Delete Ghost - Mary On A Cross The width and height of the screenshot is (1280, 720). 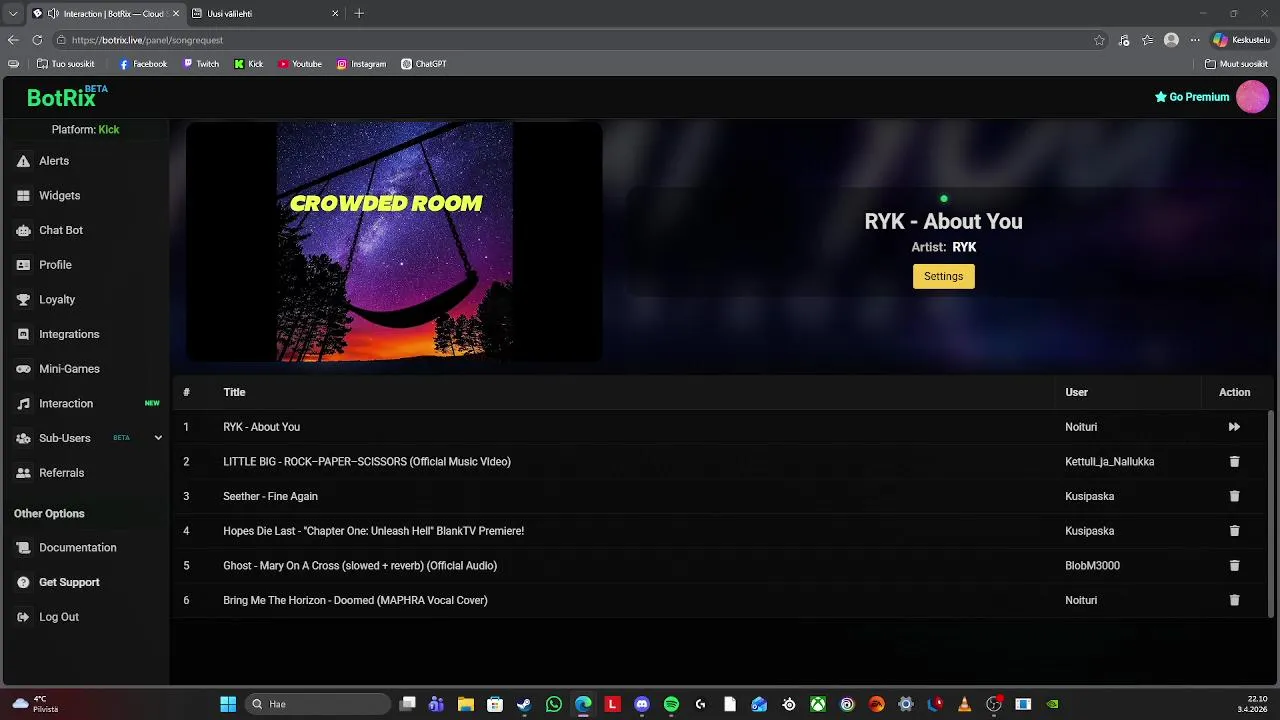pos(1234,566)
